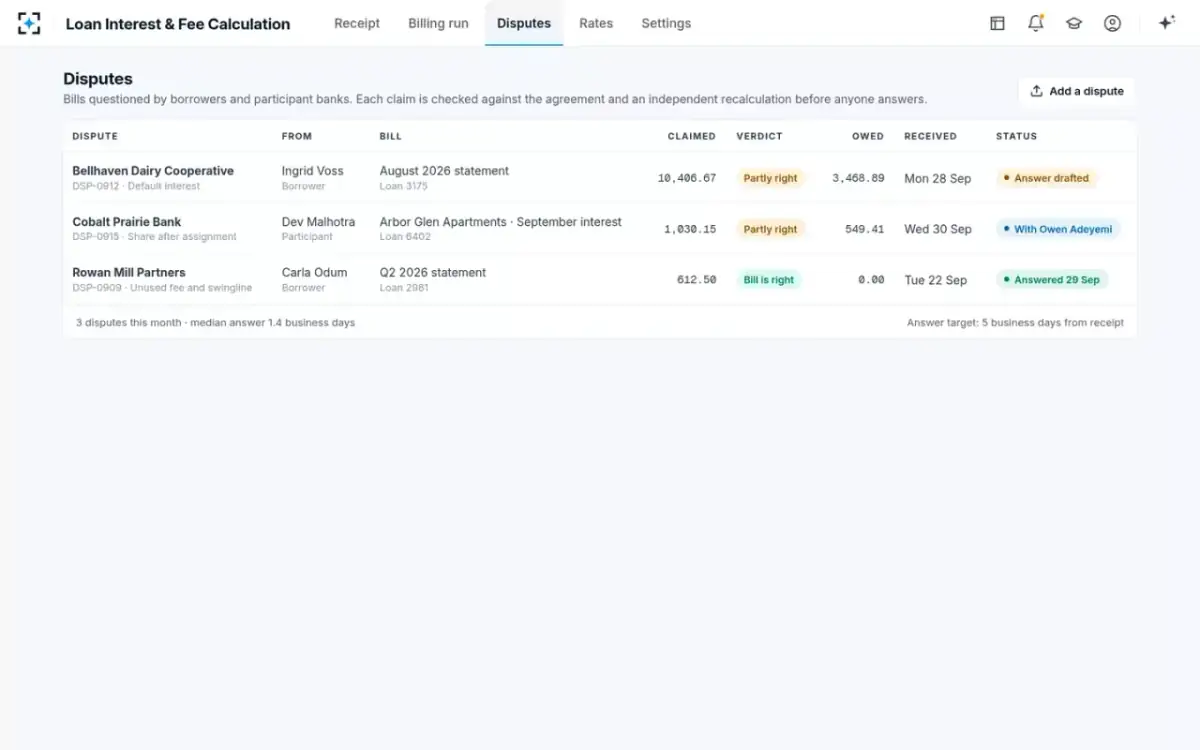The height and width of the screenshot is (750, 1200).
Task: Click owed amount 549.41
Action: click(x=865, y=229)
